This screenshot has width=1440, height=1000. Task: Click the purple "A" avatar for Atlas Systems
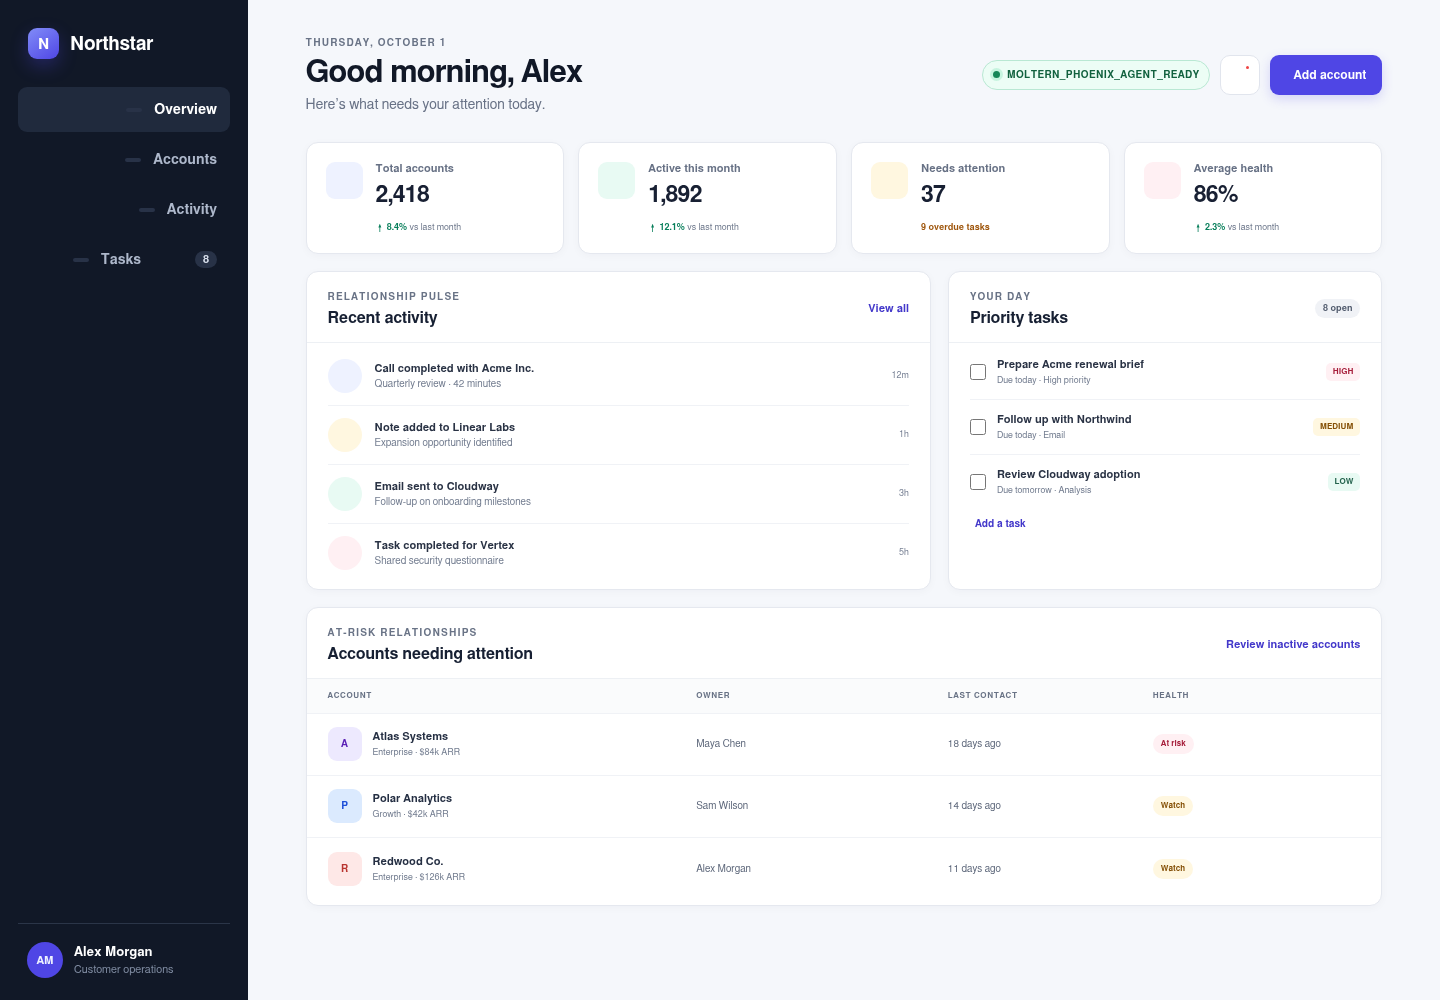[345, 744]
